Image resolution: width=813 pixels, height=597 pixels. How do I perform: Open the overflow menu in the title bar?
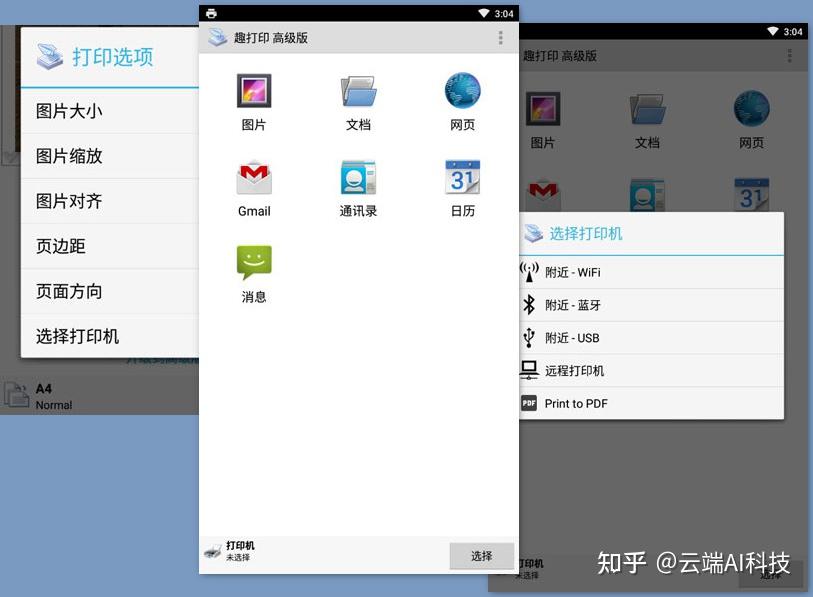(499, 36)
